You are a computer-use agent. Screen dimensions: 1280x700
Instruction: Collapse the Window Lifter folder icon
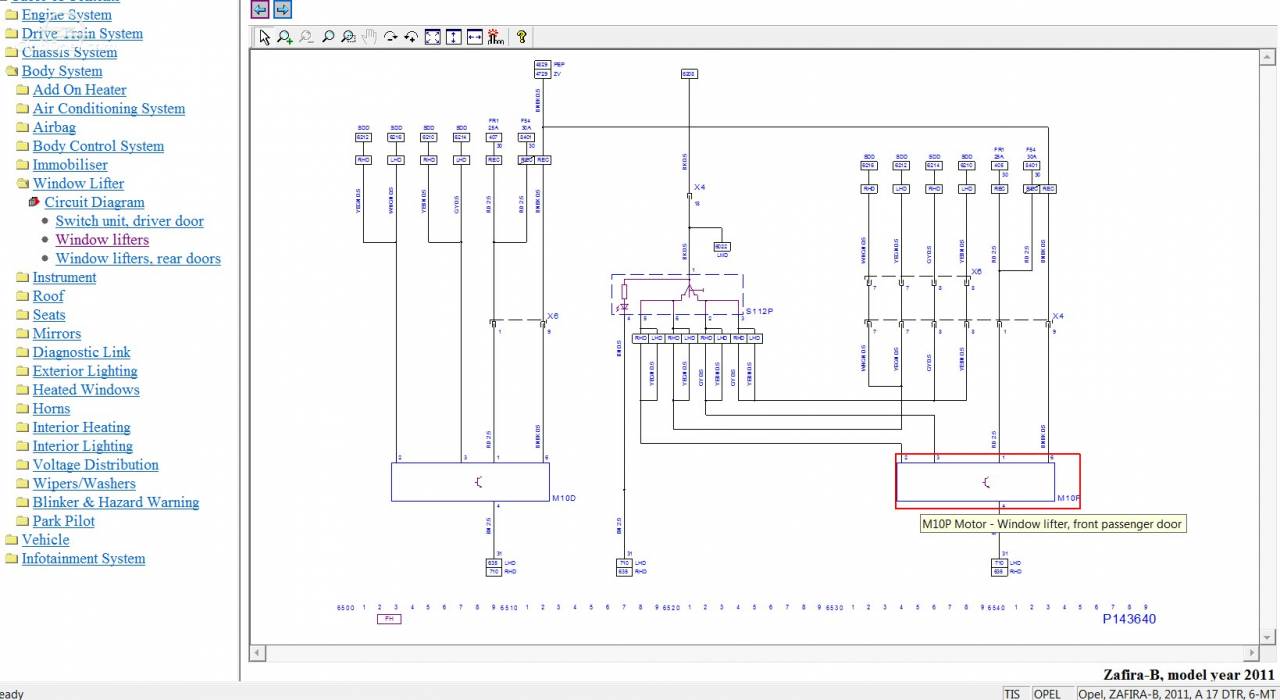pos(23,184)
